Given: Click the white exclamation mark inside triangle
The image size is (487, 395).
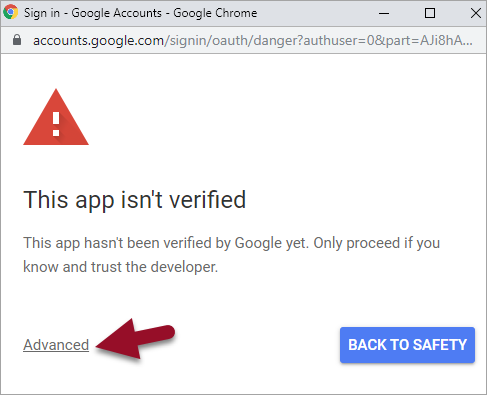Looking at the screenshot, I should 56,124.
